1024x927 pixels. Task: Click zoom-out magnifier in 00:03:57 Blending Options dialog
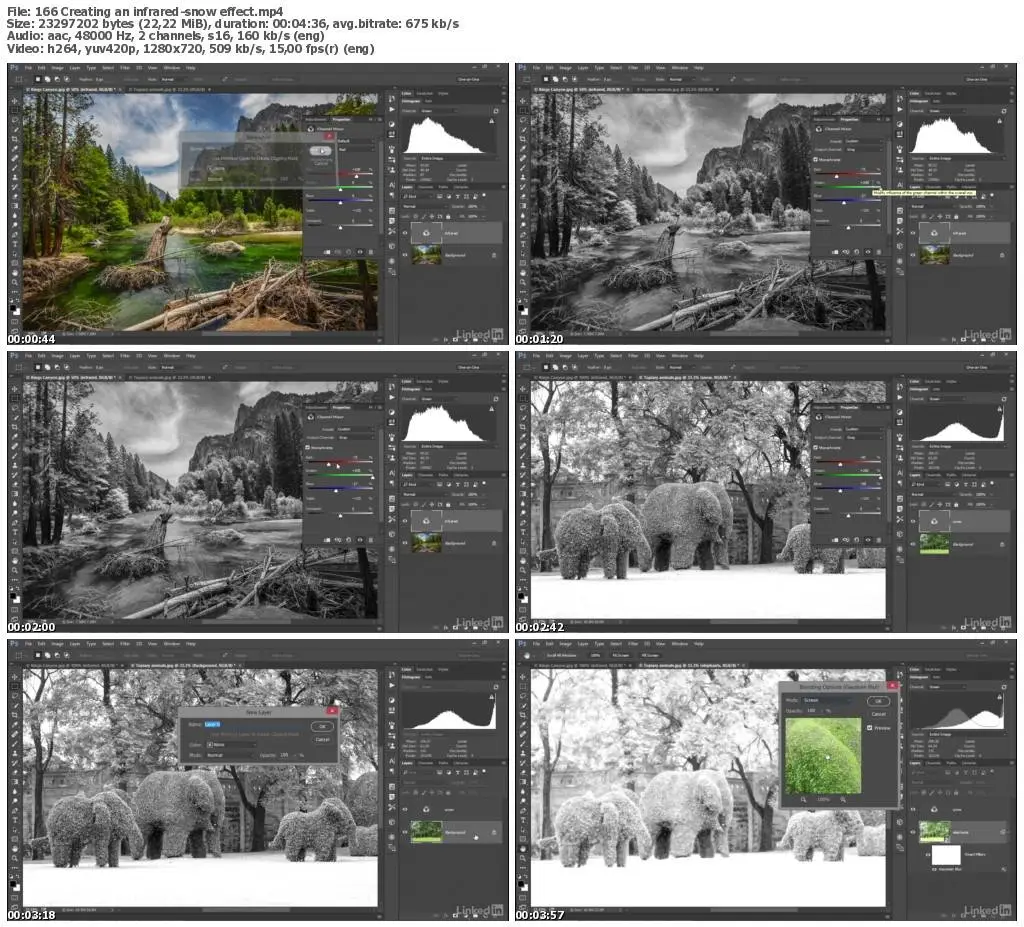coord(803,800)
